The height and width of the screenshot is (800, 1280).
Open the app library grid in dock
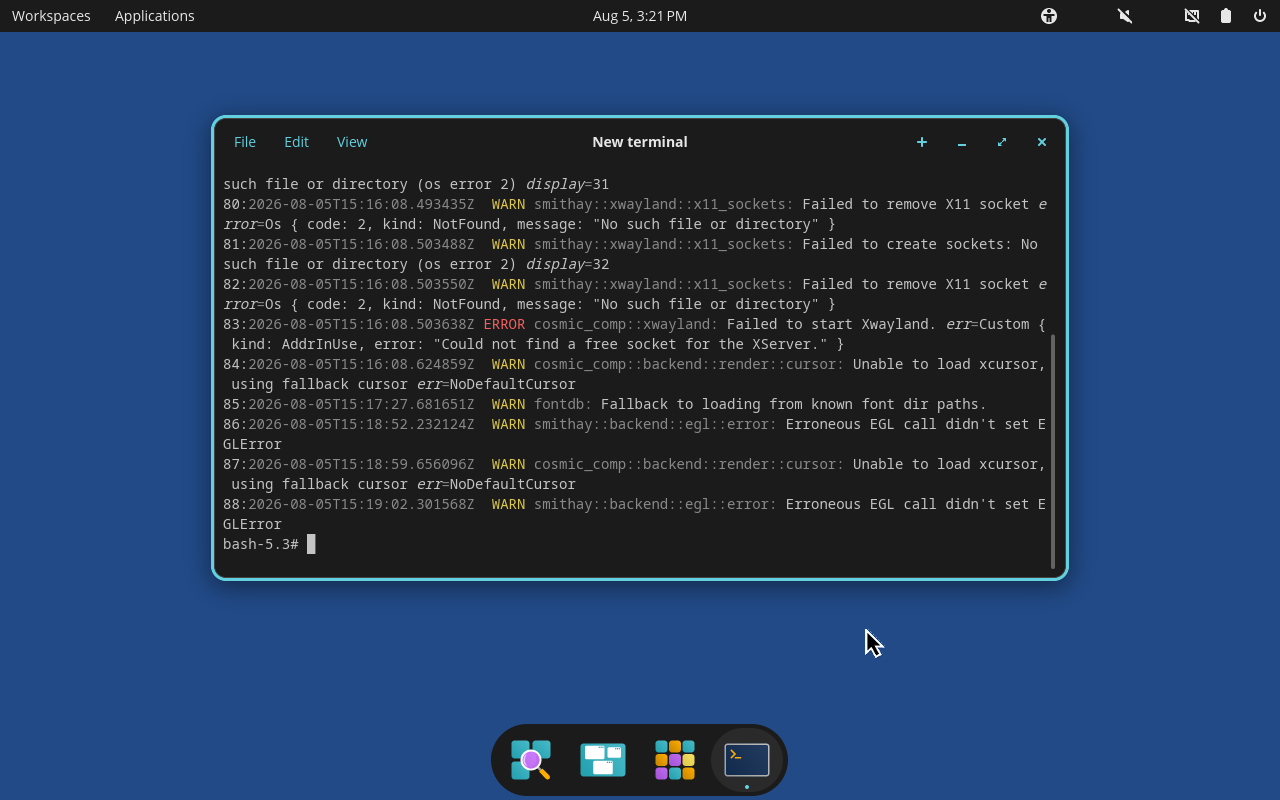click(675, 760)
